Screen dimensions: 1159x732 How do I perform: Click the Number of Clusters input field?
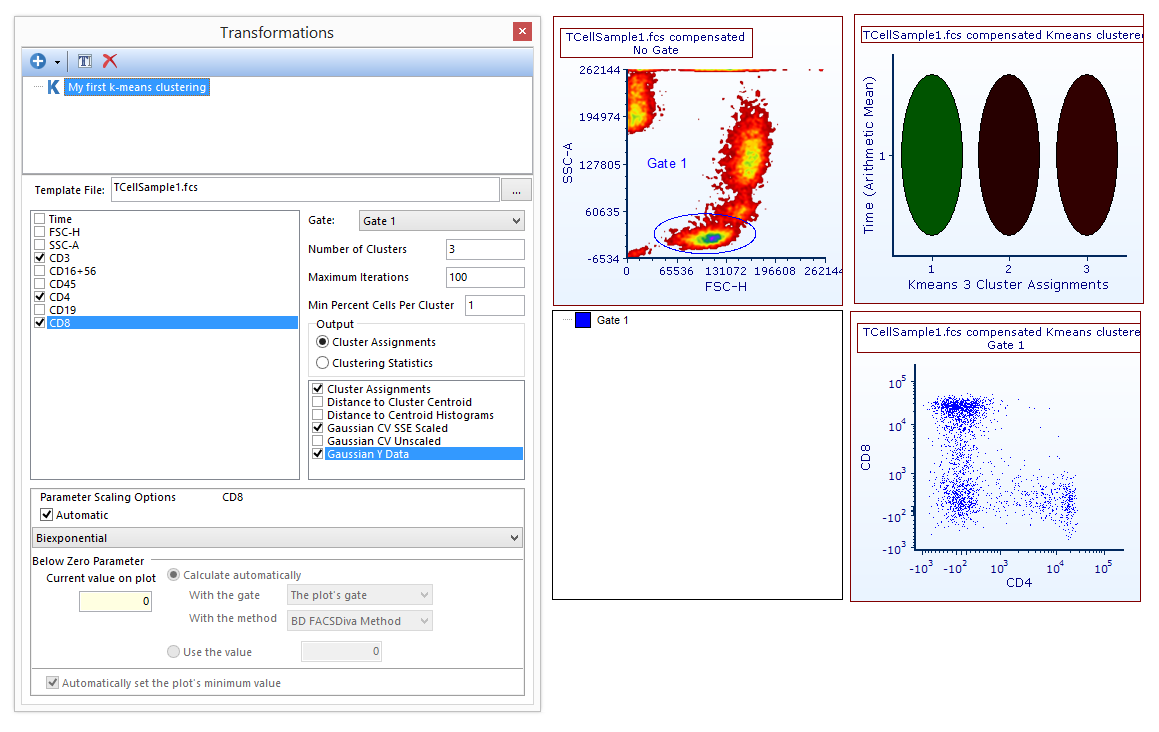tap(484, 249)
